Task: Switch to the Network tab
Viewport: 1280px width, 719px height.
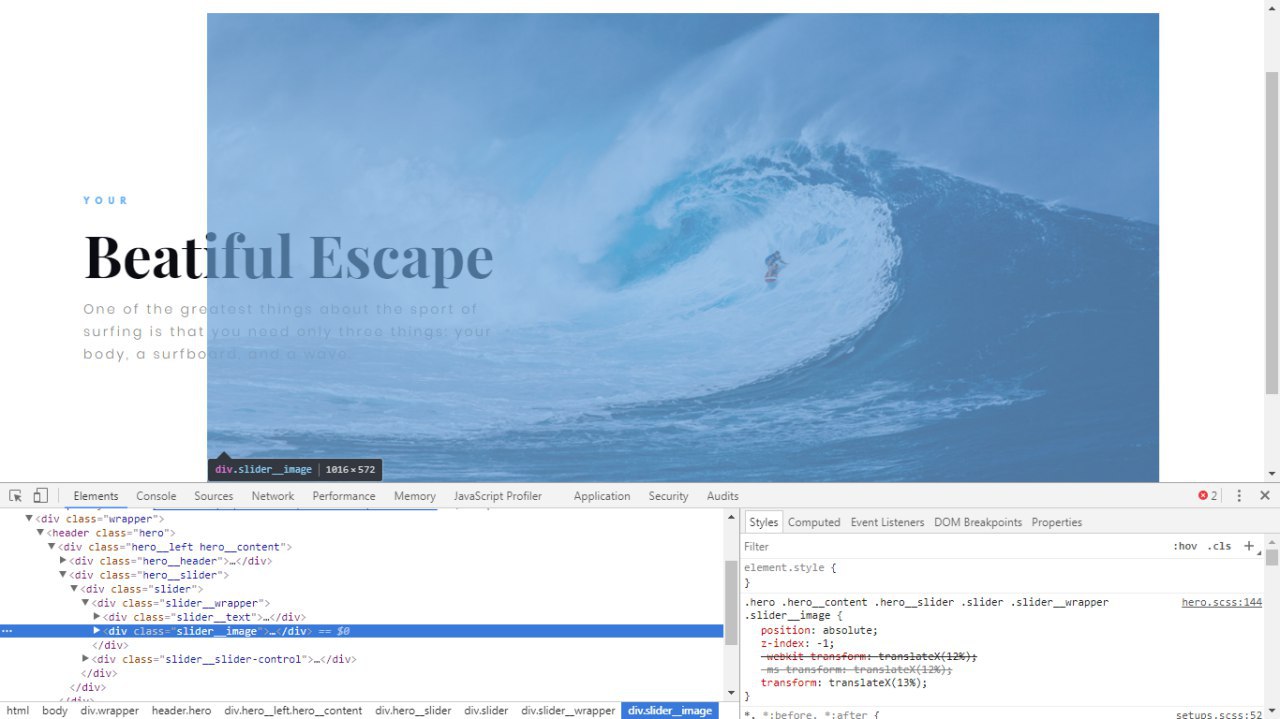Action: [x=273, y=496]
